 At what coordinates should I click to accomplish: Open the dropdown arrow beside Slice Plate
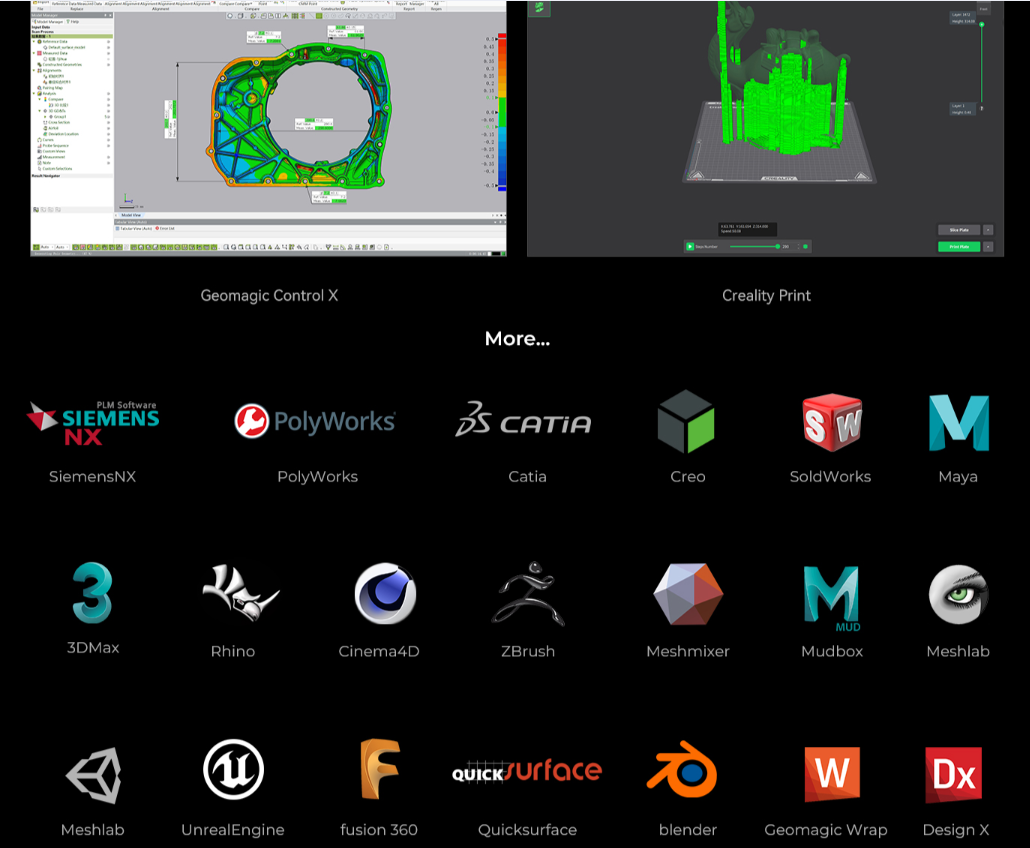pyautogui.click(x=988, y=229)
